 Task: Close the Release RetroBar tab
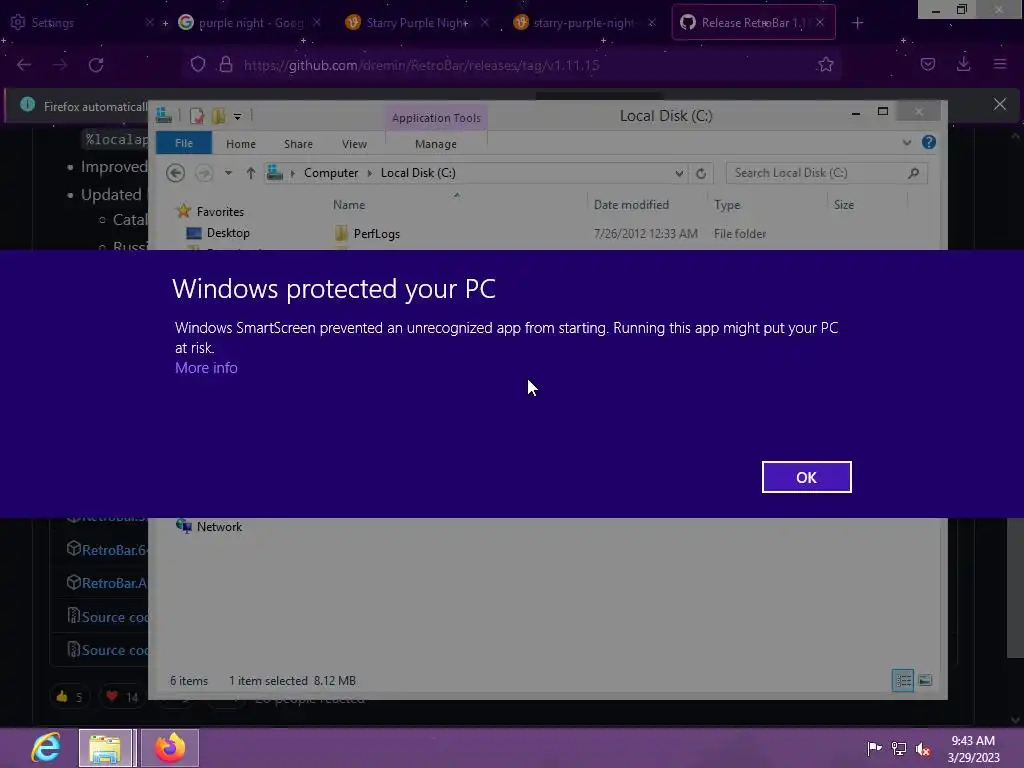tap(820, 23)
